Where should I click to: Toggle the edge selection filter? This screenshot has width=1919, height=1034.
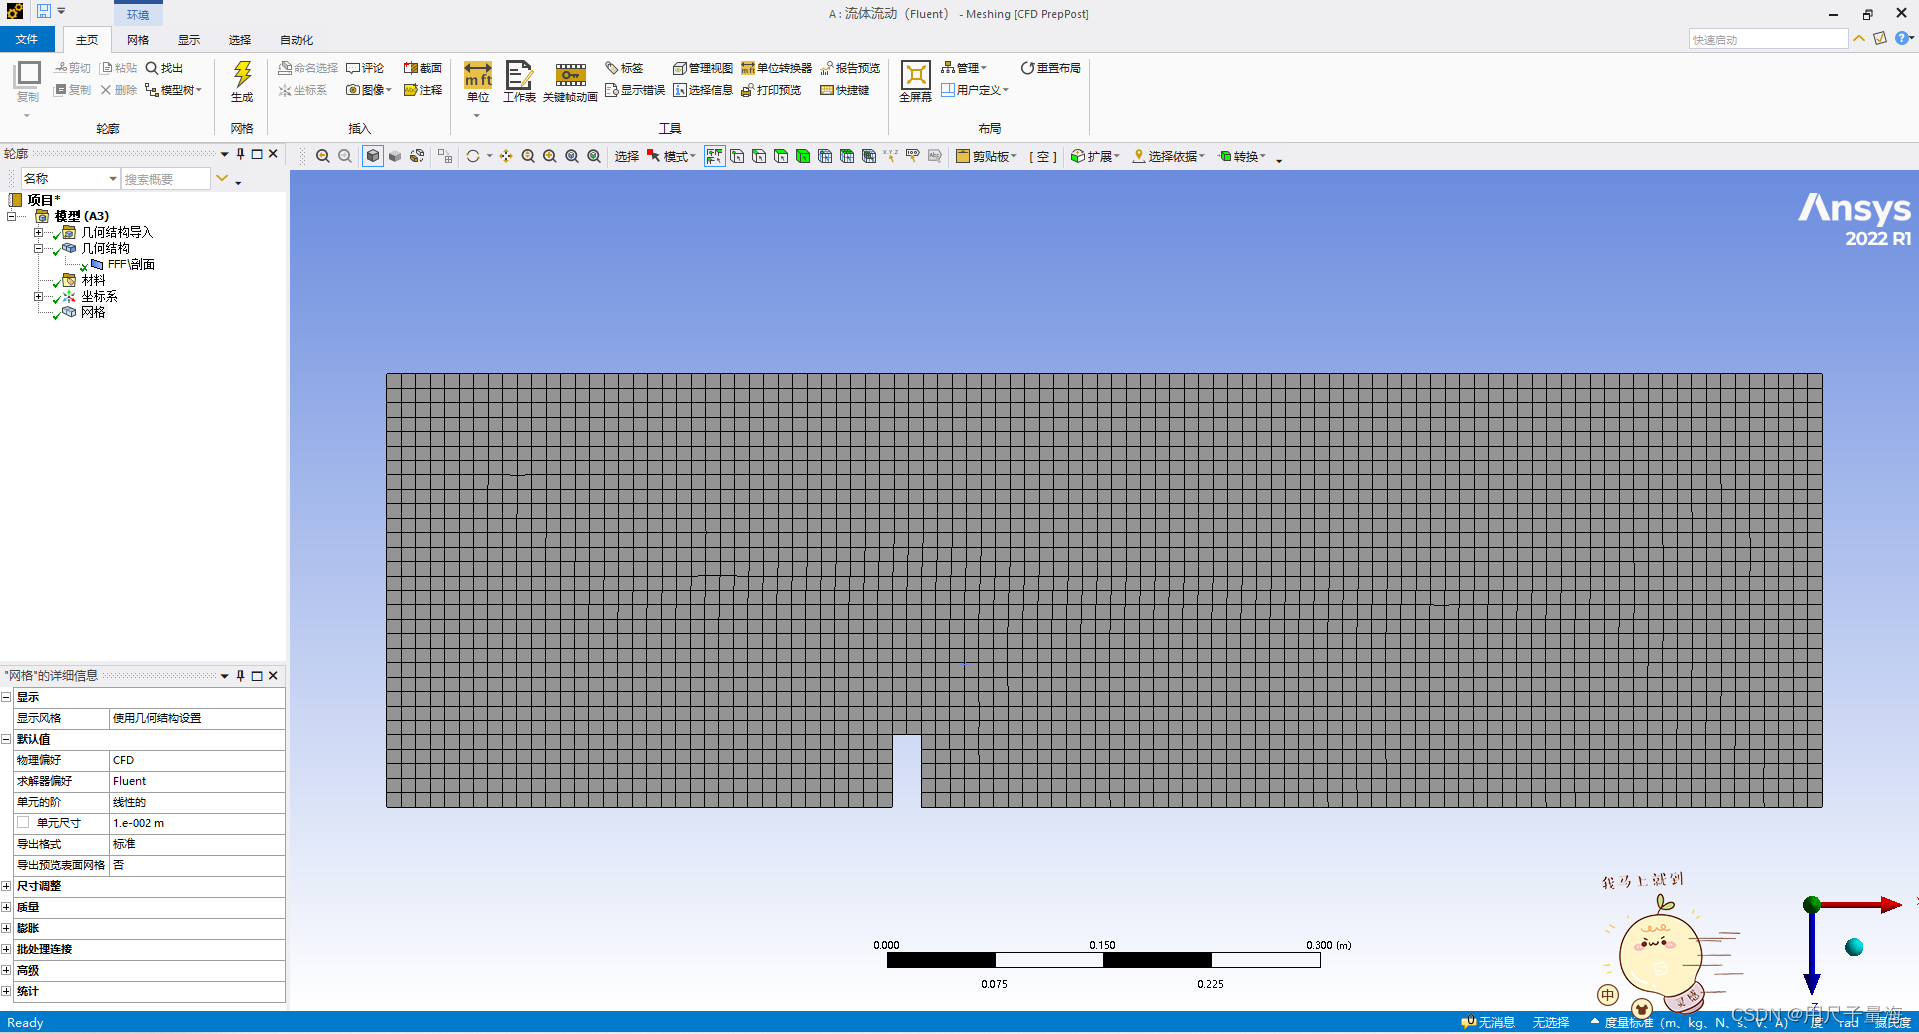coord(759,156)
